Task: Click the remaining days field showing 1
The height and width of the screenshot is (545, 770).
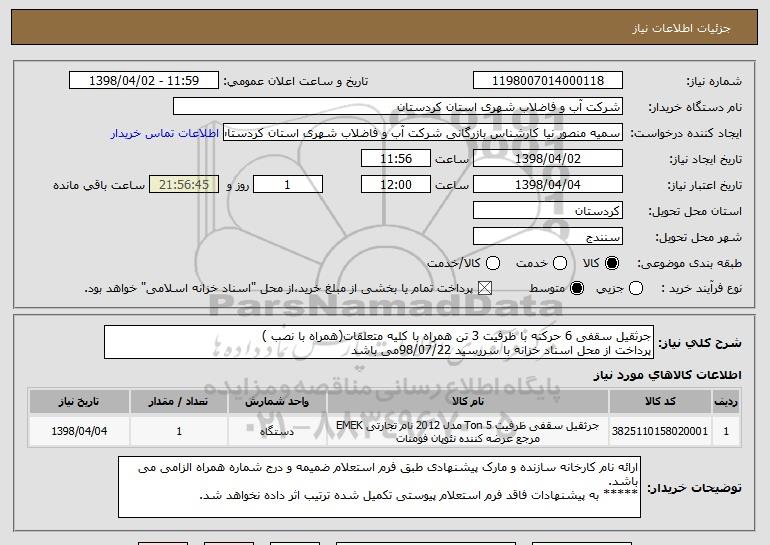Action: tap(288, 185)
